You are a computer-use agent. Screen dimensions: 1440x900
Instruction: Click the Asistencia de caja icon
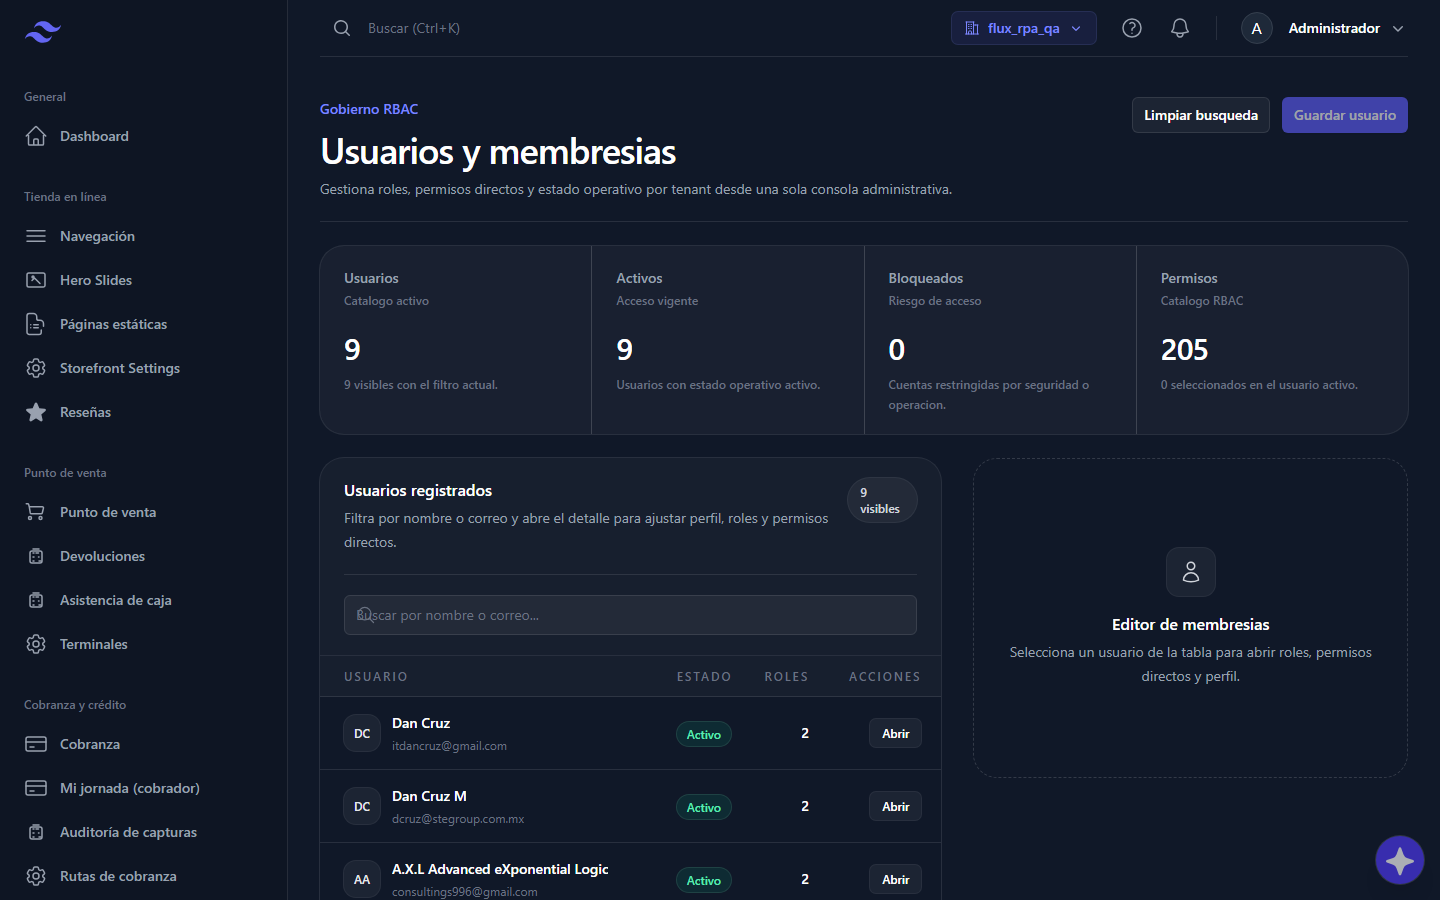tap(36, 600)
